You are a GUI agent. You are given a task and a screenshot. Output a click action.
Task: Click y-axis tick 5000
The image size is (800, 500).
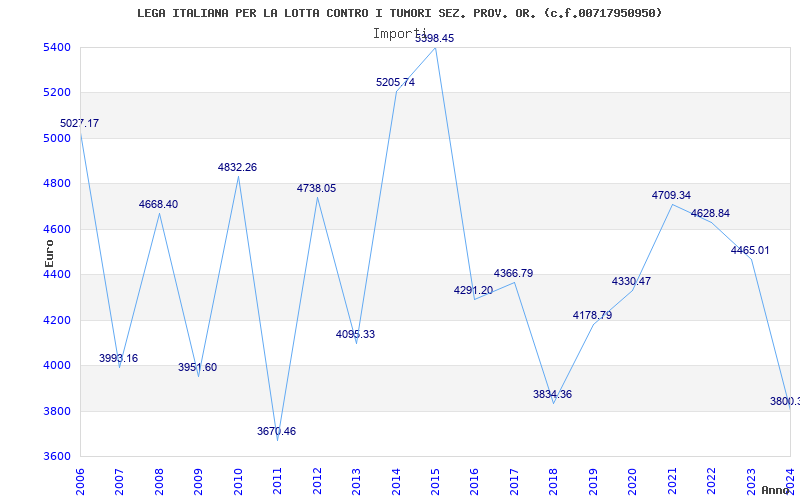click(56, 138)
